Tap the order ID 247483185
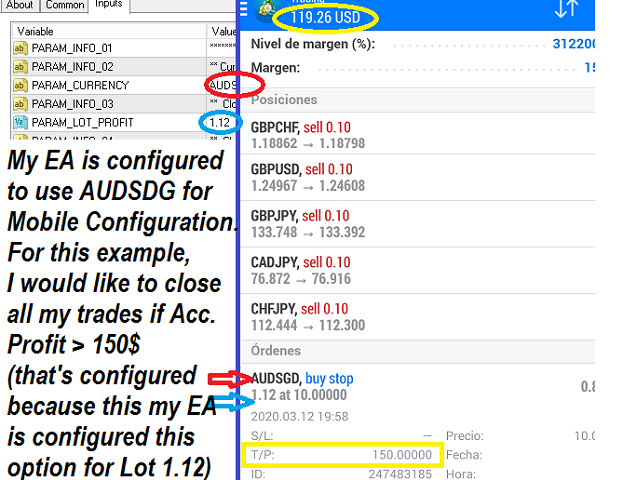This screenshot has width=640, height=480. 400,474
